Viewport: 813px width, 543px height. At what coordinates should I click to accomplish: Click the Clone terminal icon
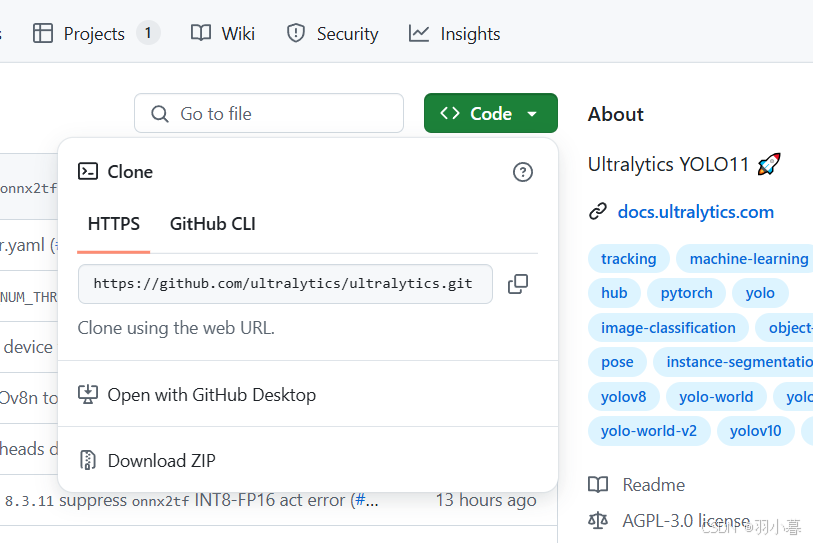pyautogui.click(x=88, y=171)
